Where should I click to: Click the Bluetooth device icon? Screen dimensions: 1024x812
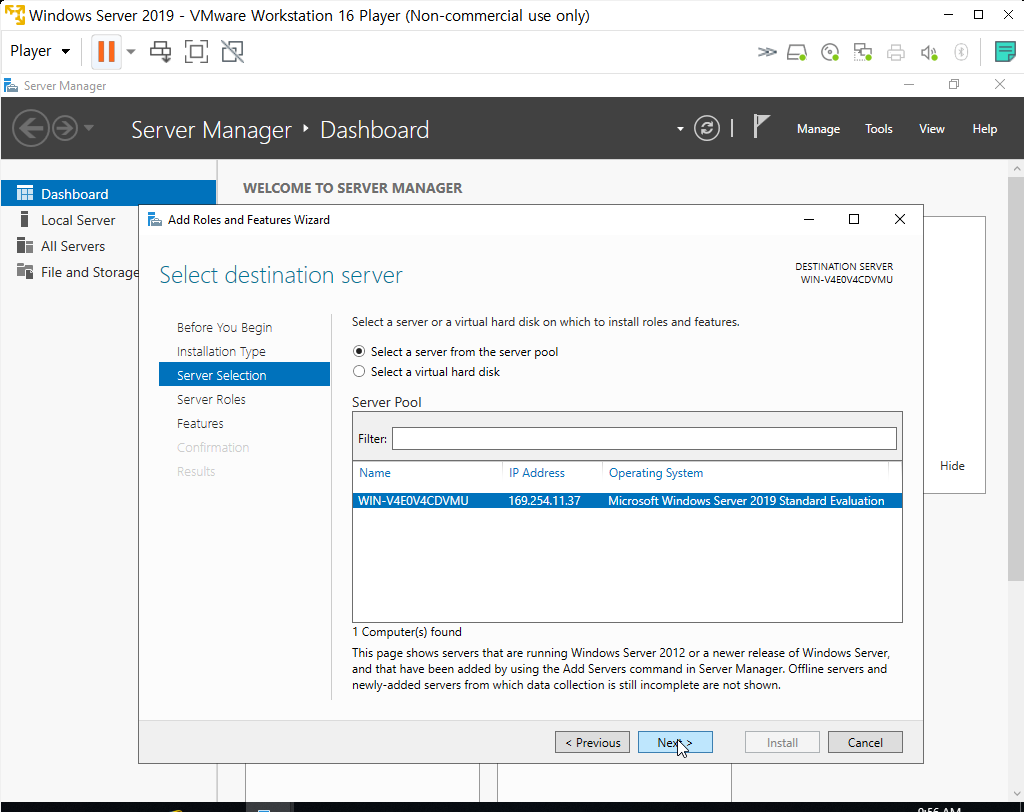click(x=961, y=52)
